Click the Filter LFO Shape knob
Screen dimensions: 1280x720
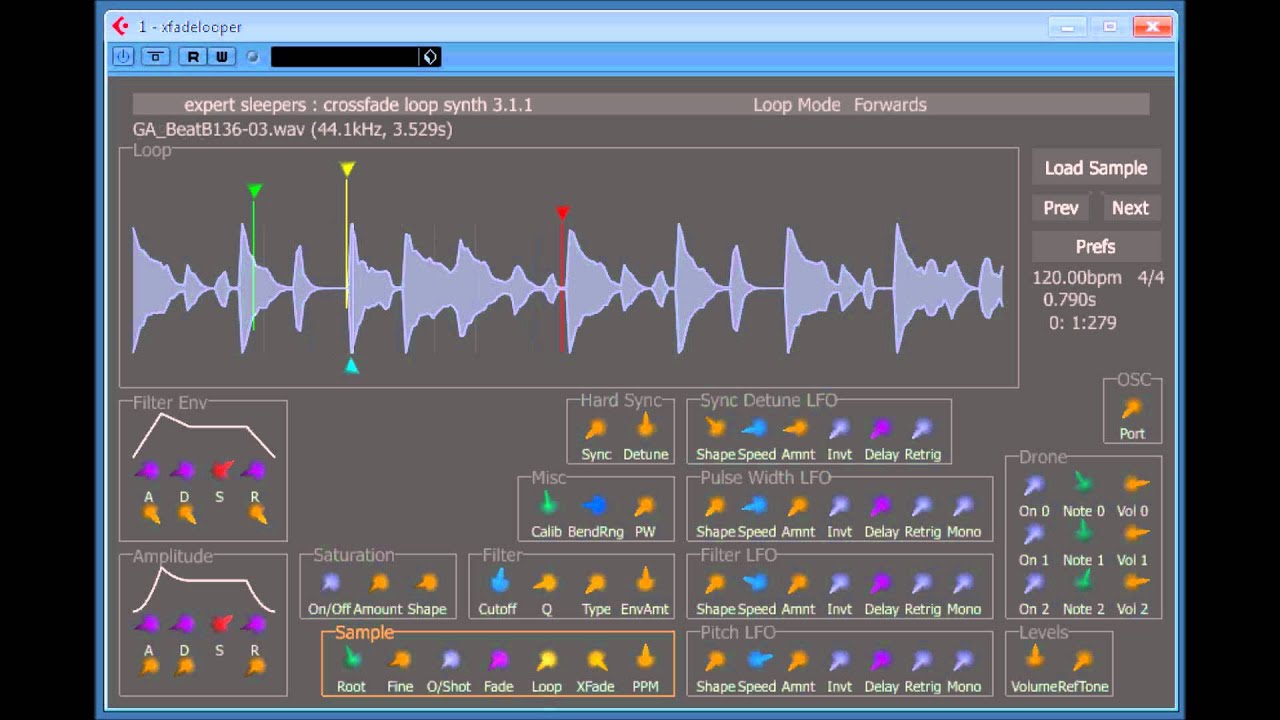(715, 582)
